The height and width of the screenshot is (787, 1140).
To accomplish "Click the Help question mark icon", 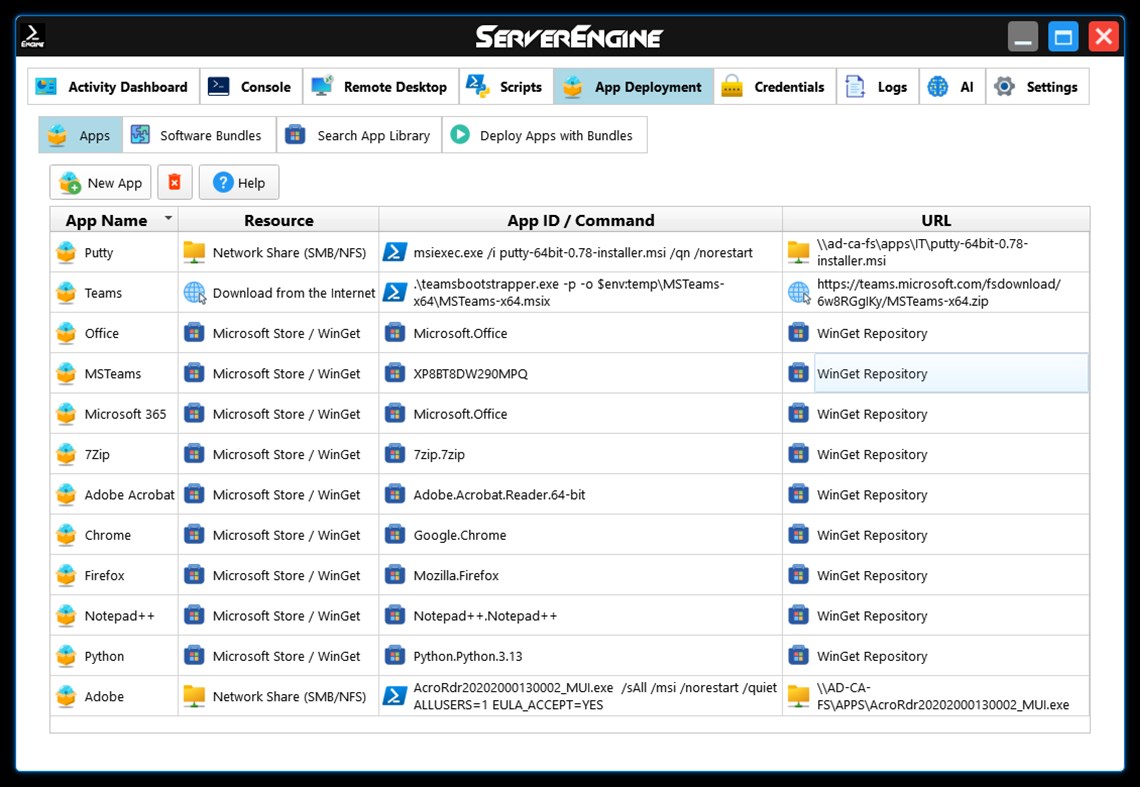I will tap(220, 182).
